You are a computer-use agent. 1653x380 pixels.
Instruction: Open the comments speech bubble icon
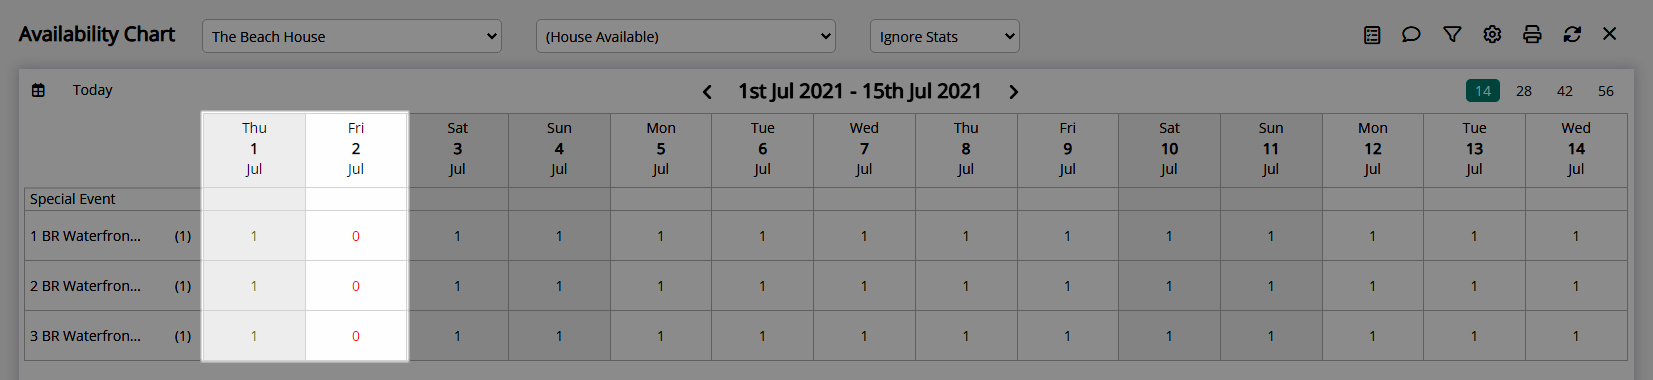pos(1411,35)
